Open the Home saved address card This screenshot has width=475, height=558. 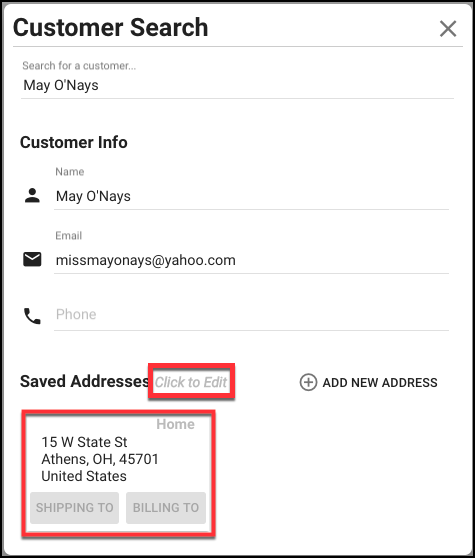click(x=118, y=473)
